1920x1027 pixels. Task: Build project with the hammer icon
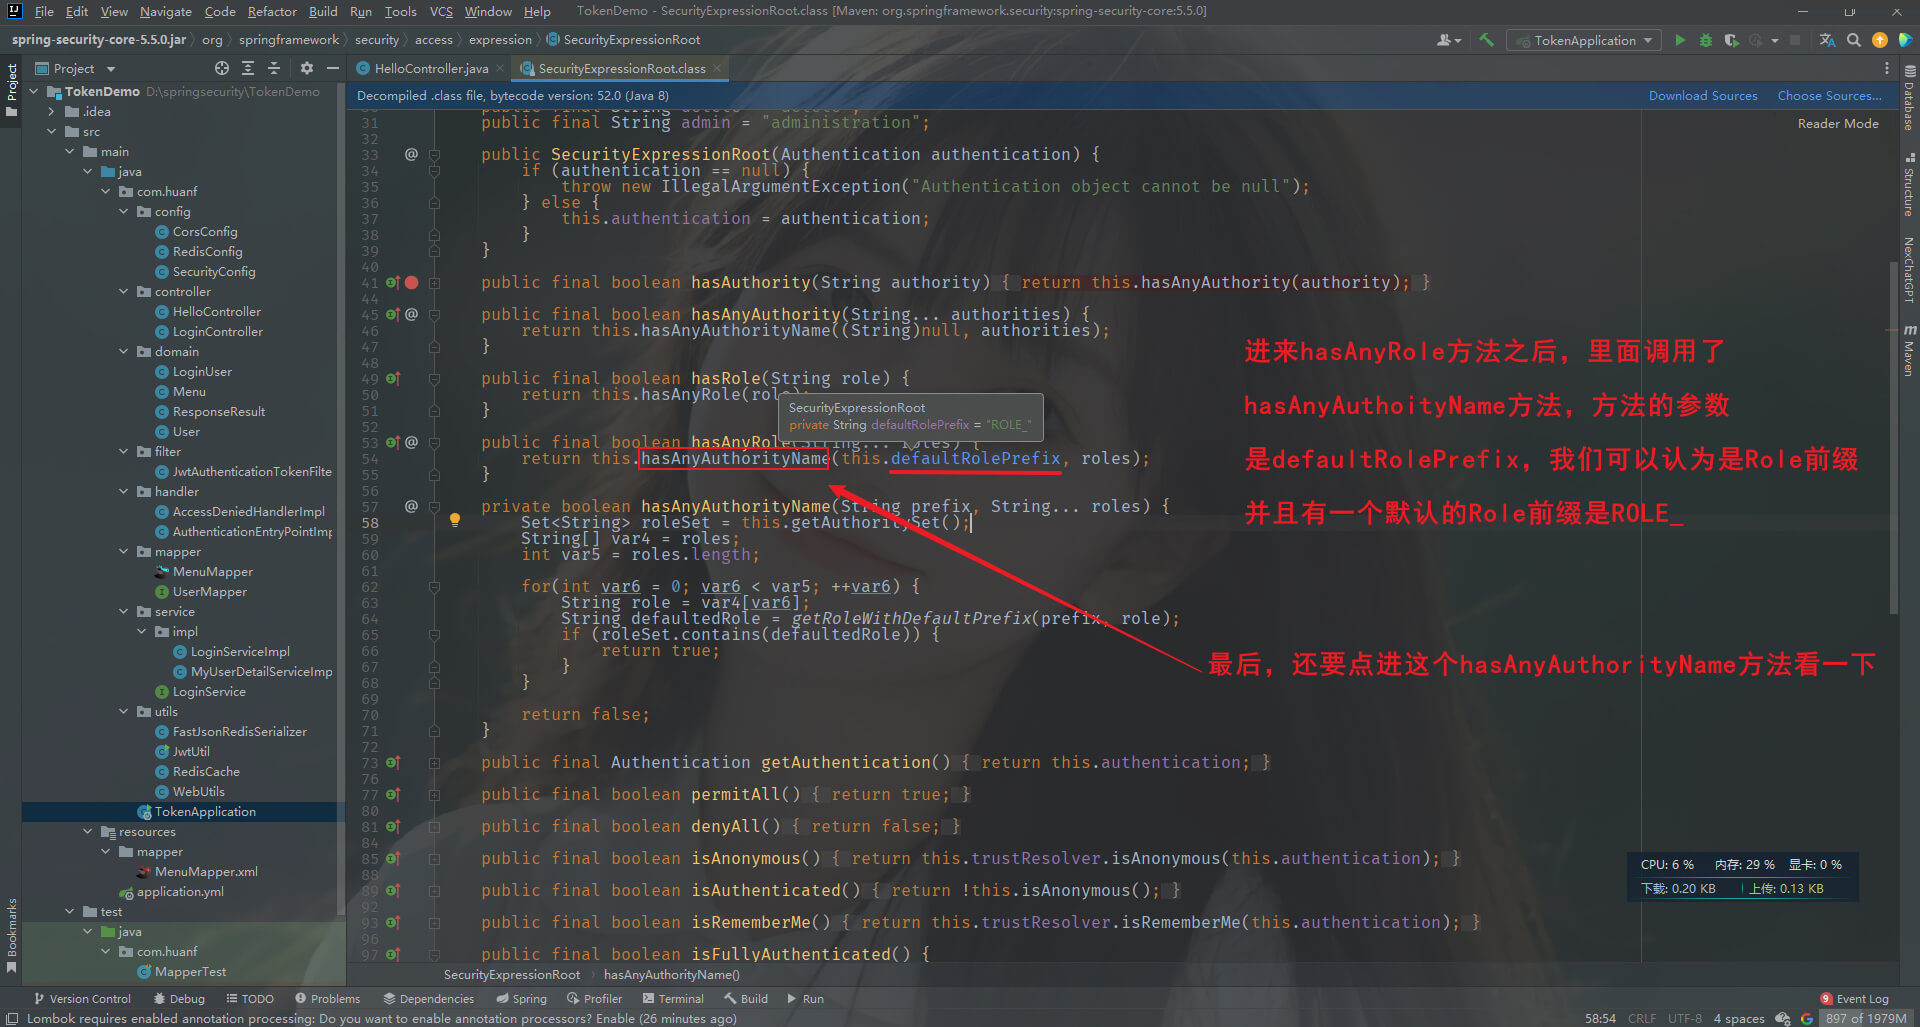(1487, 40)
